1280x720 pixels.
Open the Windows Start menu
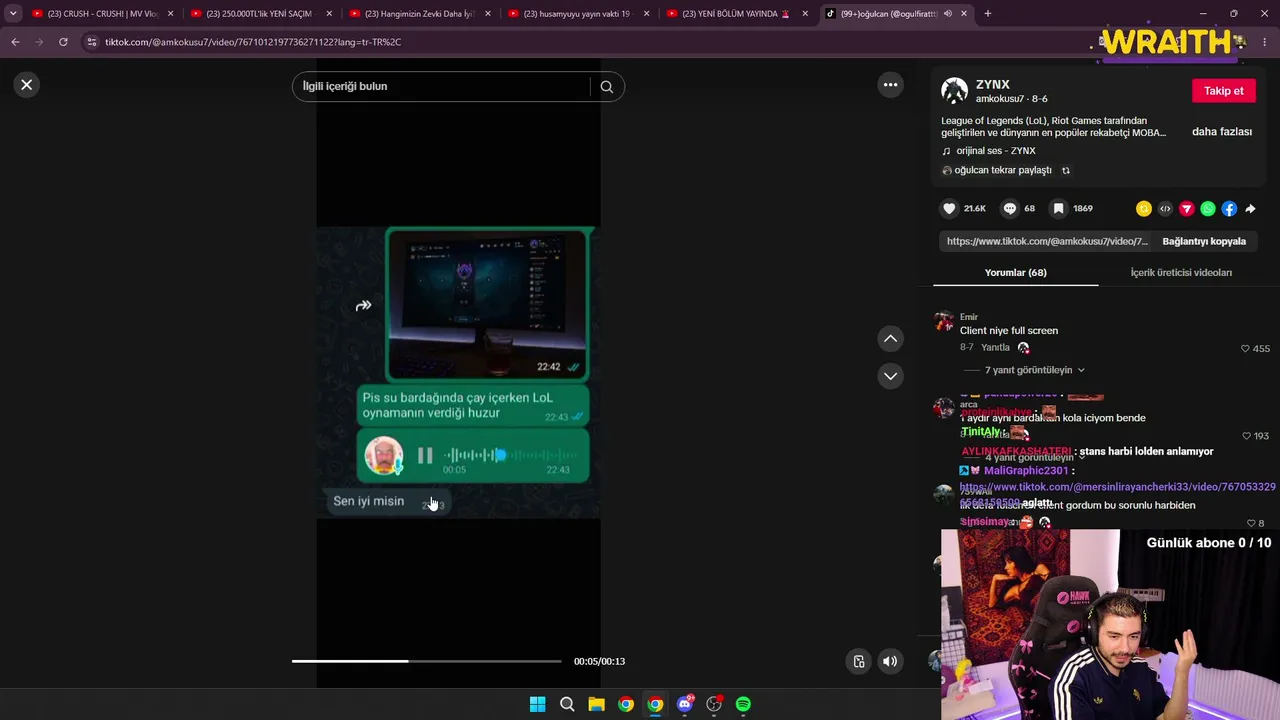[x=537, y=704]
